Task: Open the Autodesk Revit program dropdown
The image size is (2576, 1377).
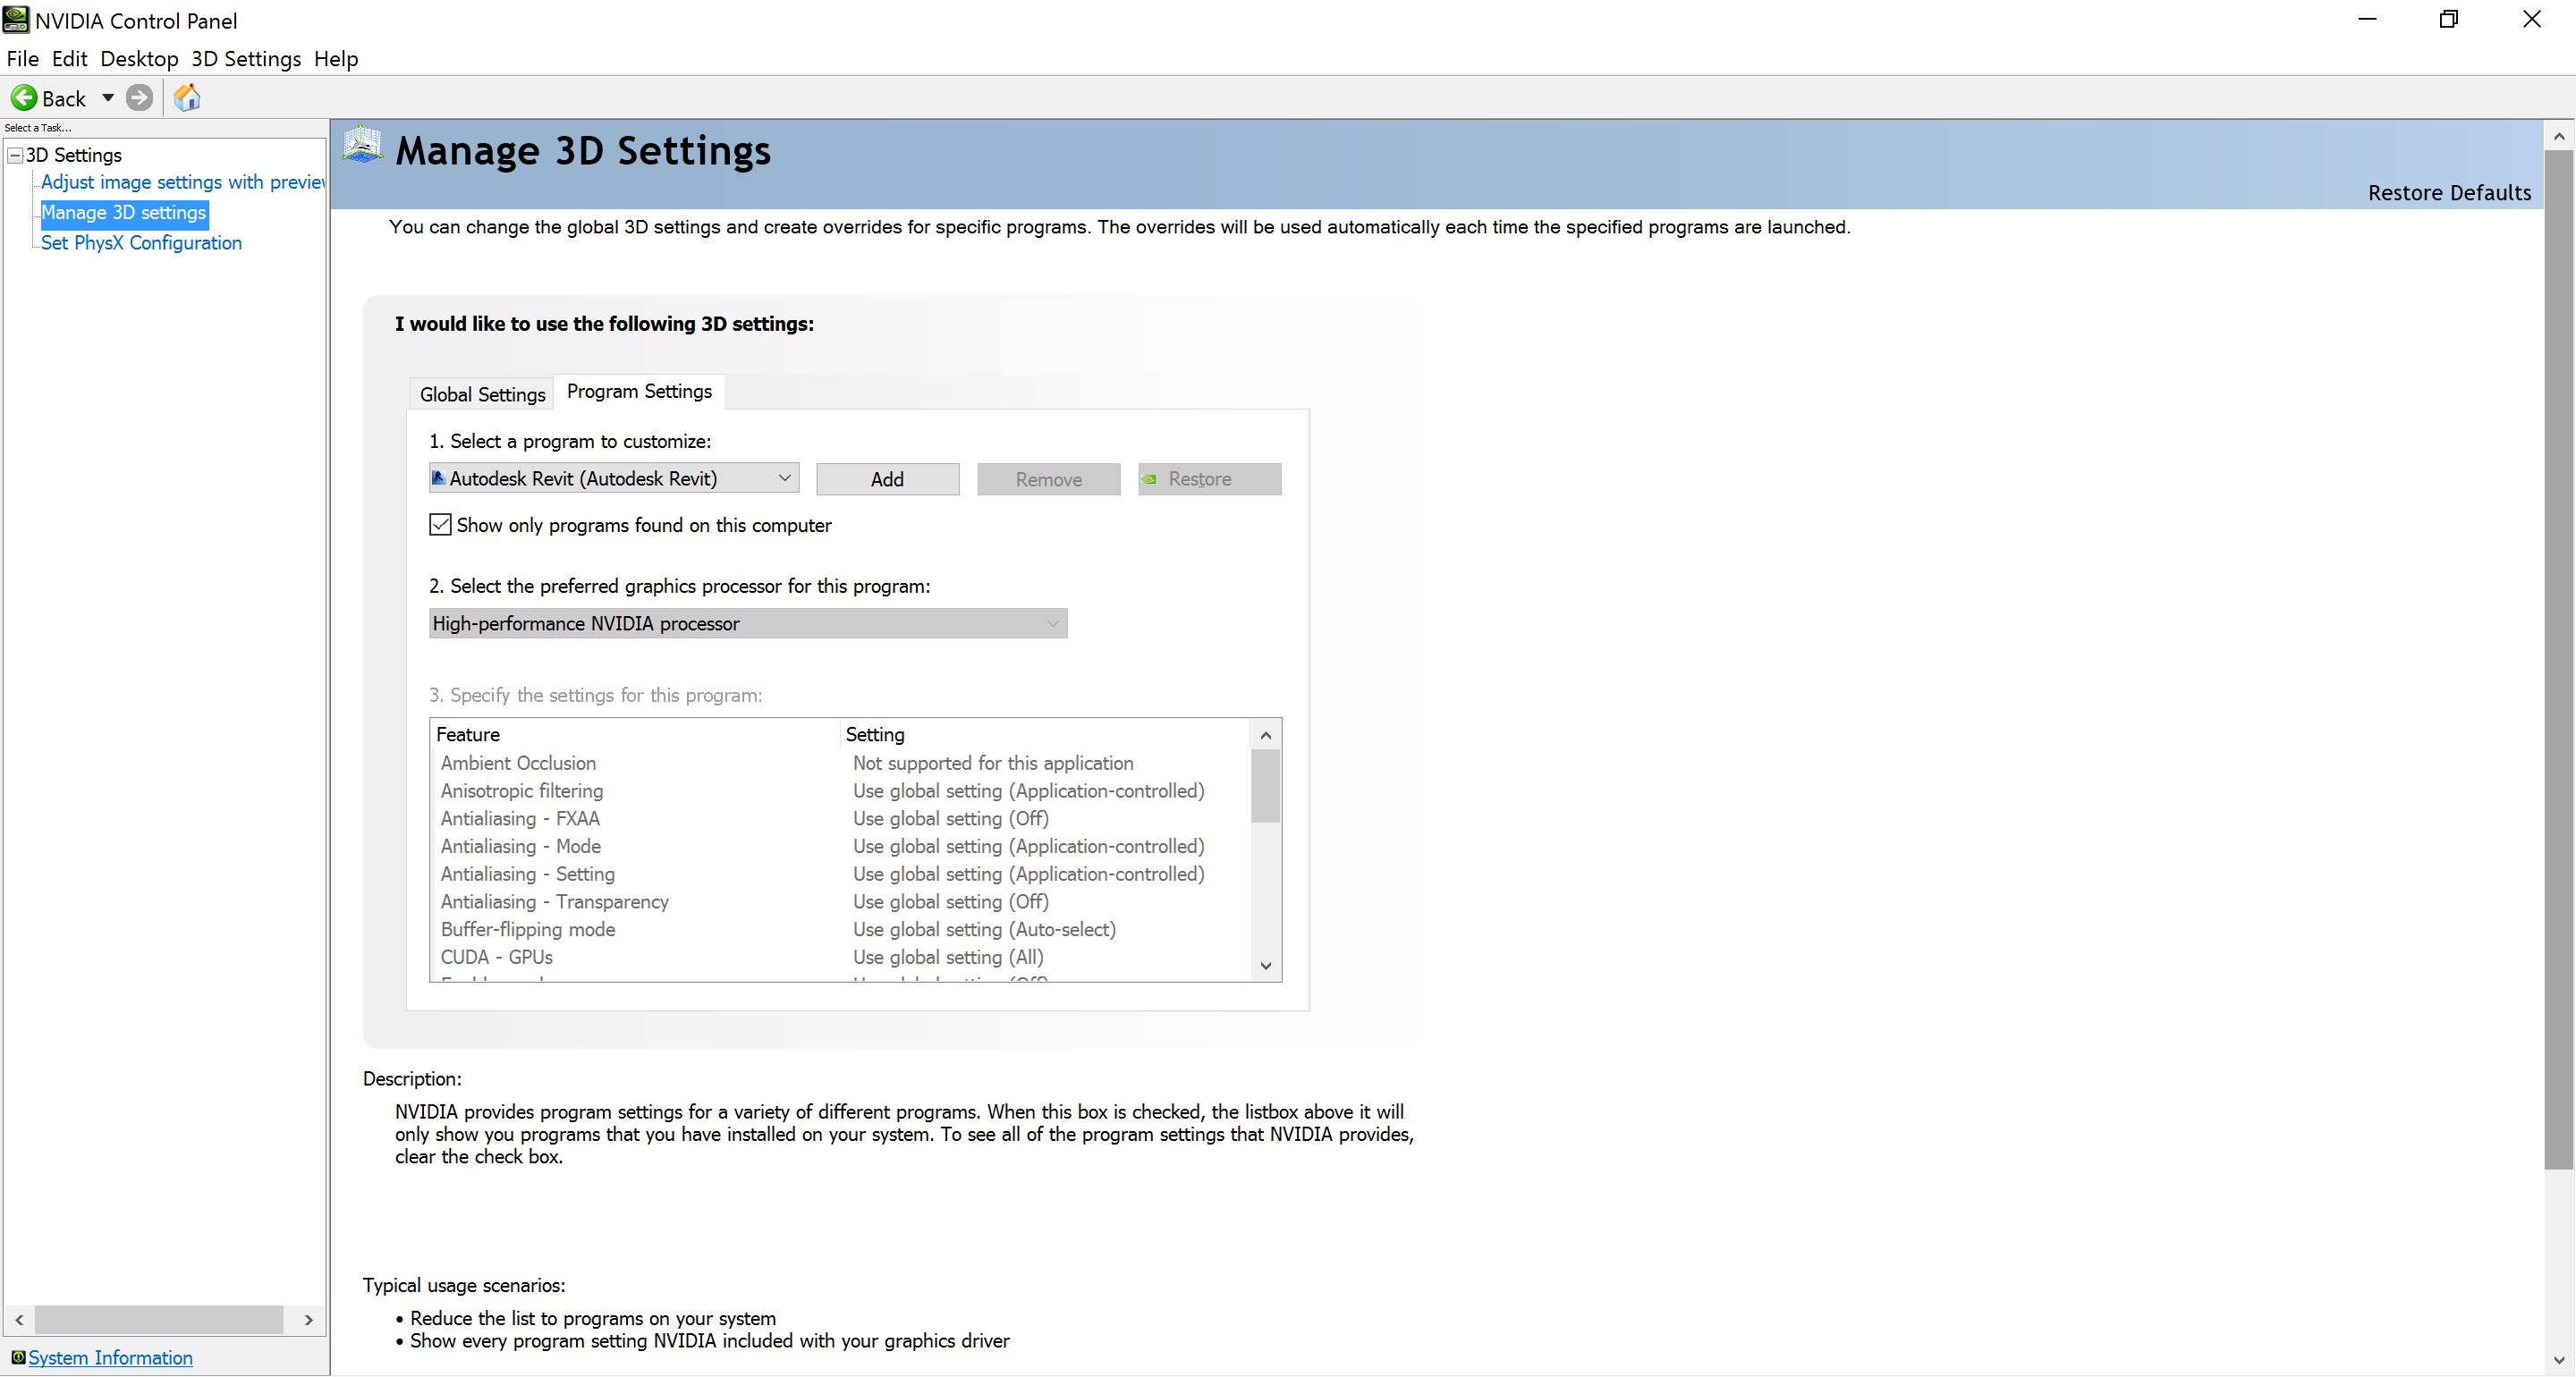Action: (x=785, y=478)
